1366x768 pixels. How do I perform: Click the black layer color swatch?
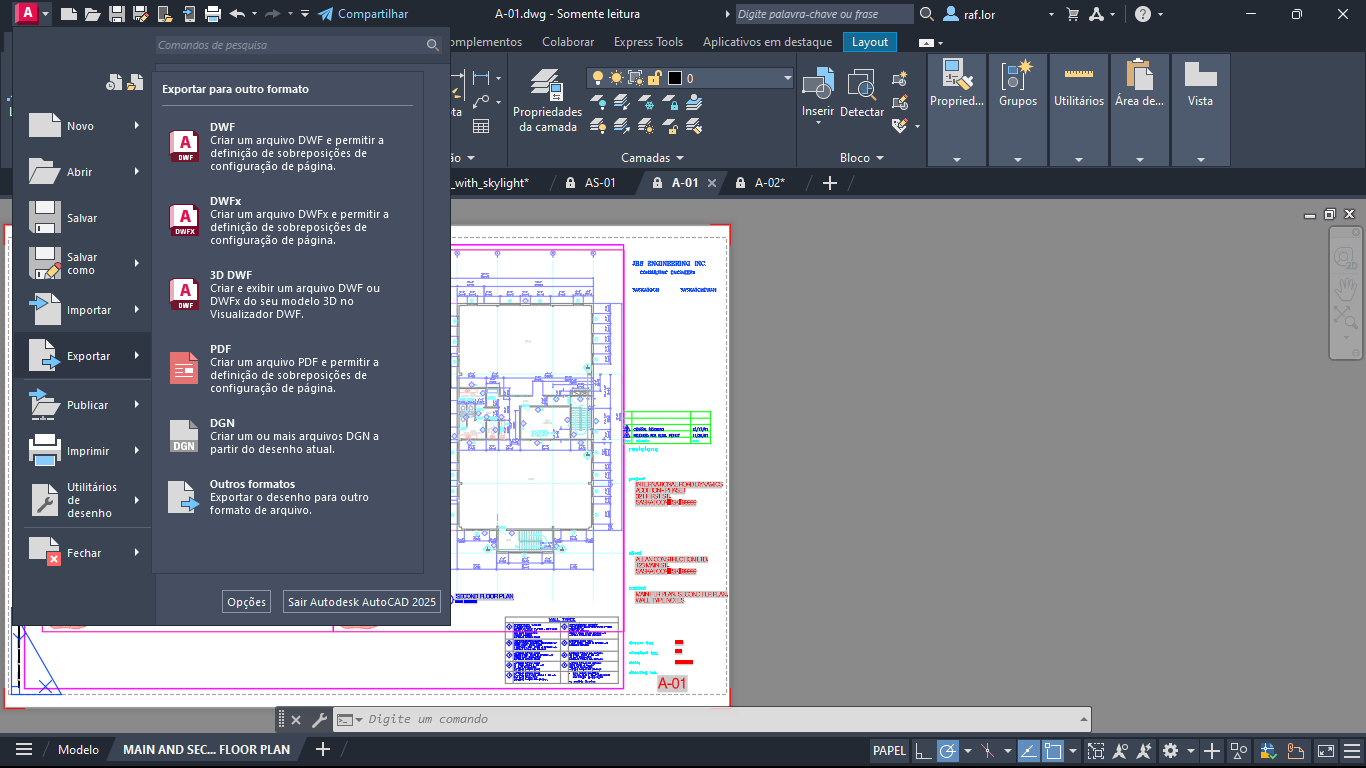point(675,78)
